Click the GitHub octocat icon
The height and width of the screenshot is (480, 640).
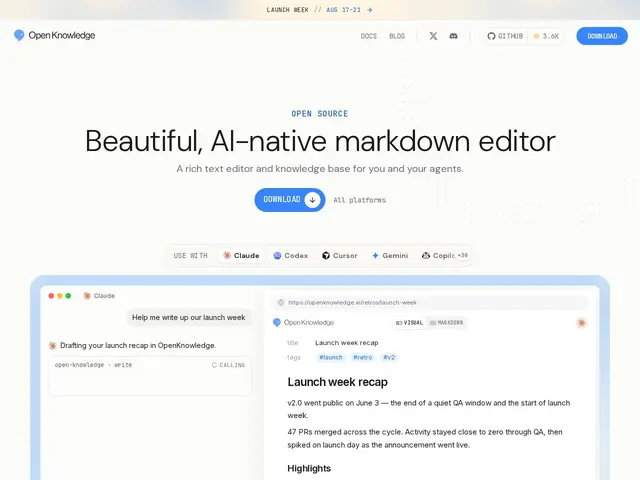tap(491, 36)
